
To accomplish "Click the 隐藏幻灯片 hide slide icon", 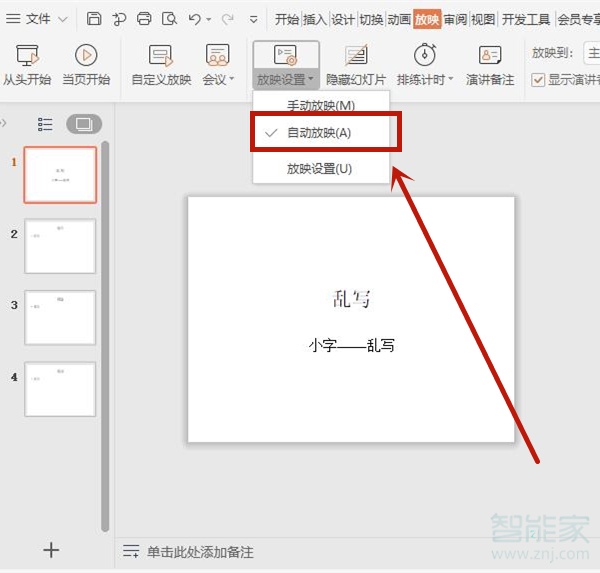I will [355, 57].
